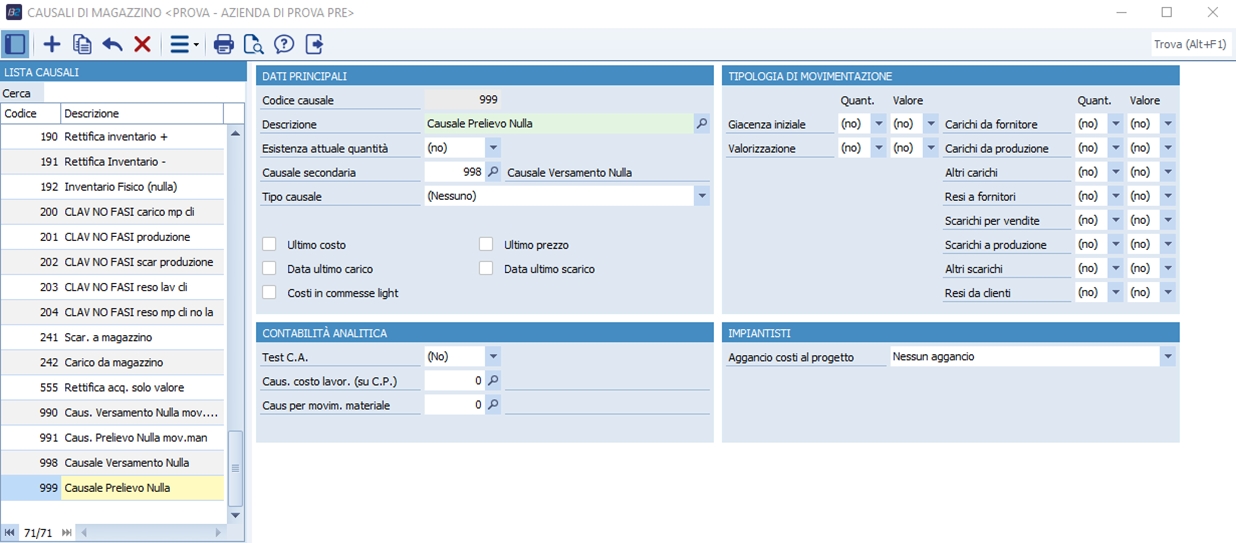The height and width of the screenshot is (543, 1236).
Task: Open Carichi da produzione Quant. dropdown
Action: (1116, 147)
